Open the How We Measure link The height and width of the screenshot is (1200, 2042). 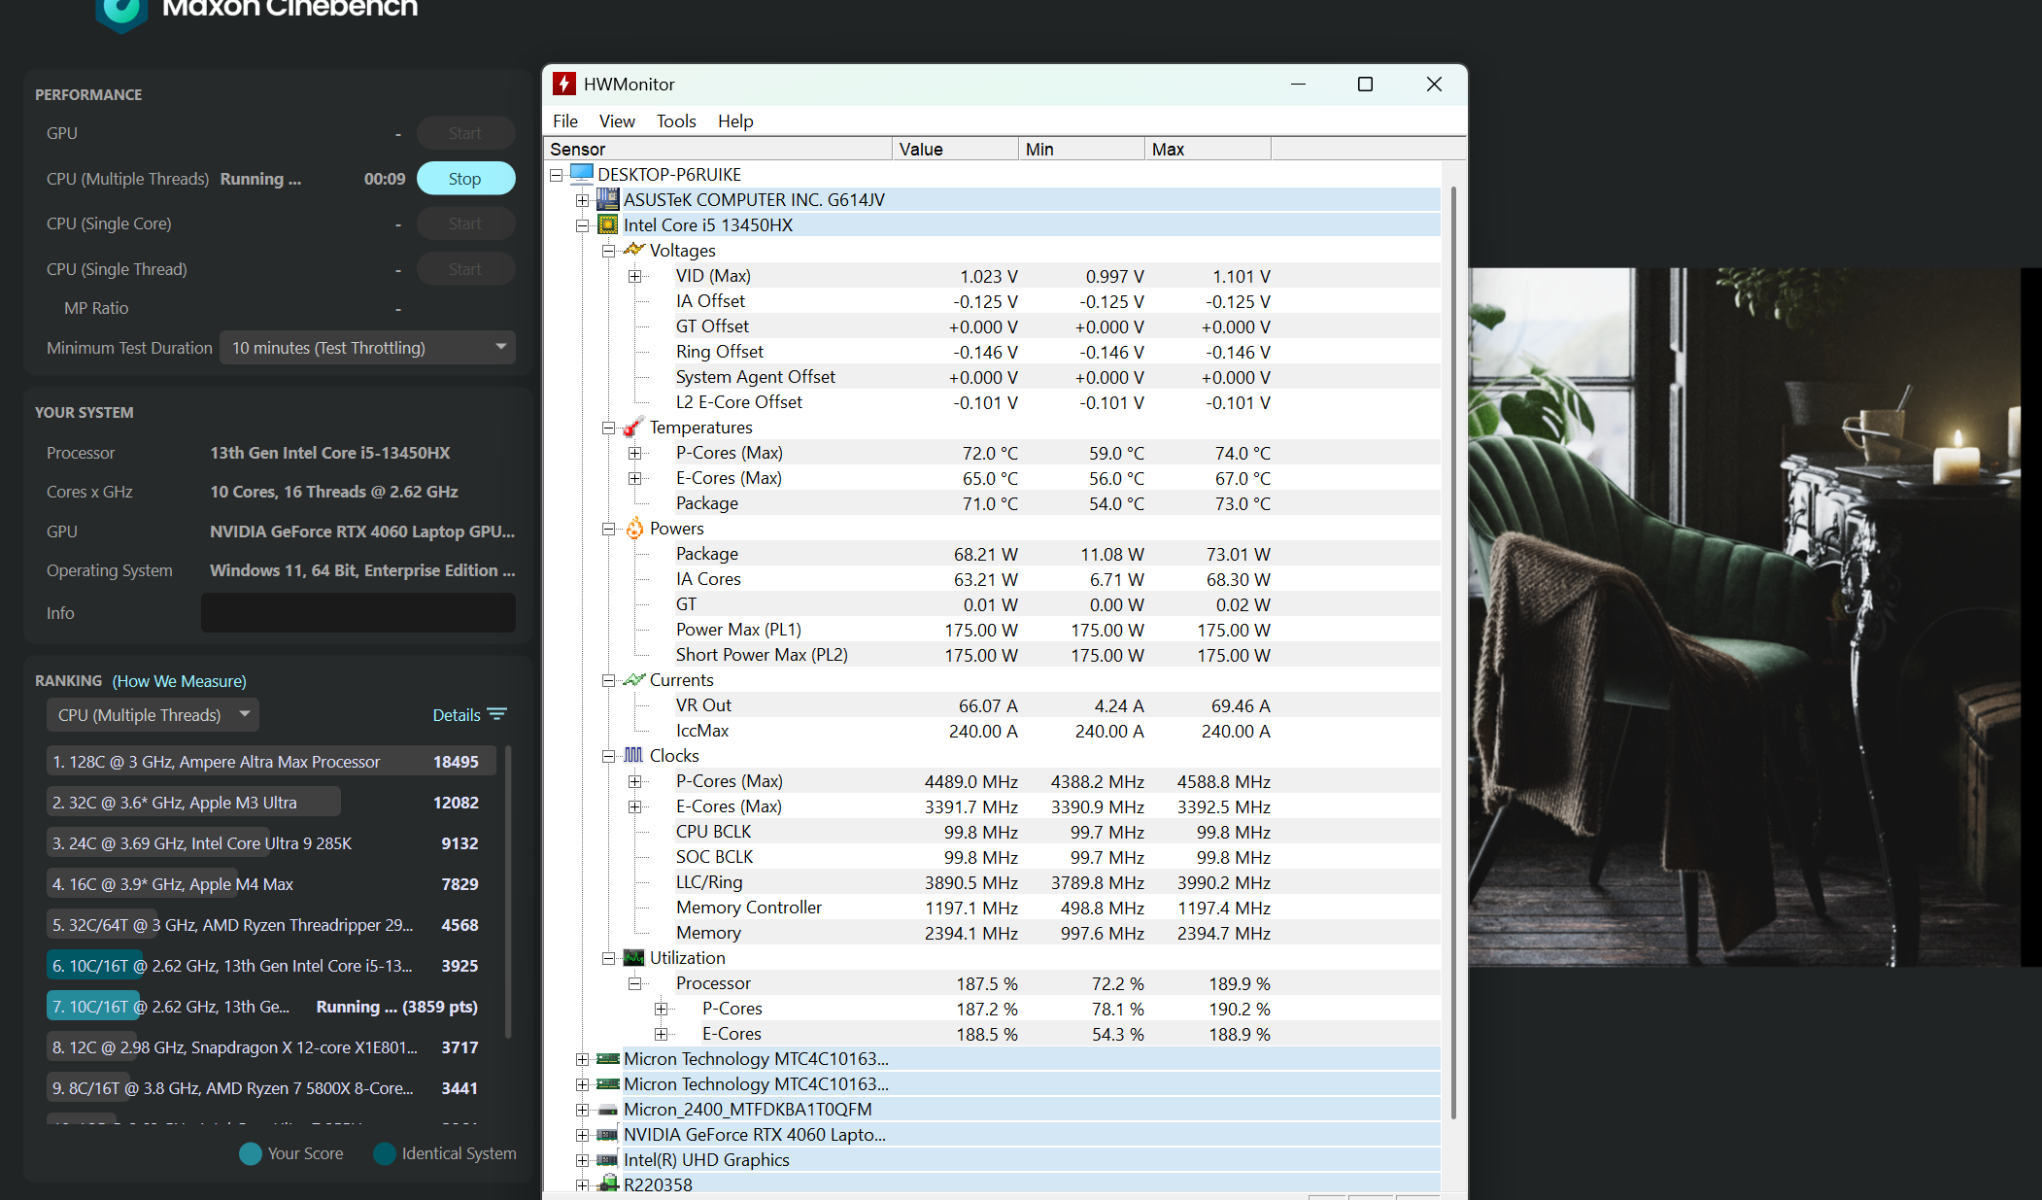[179, 681]
